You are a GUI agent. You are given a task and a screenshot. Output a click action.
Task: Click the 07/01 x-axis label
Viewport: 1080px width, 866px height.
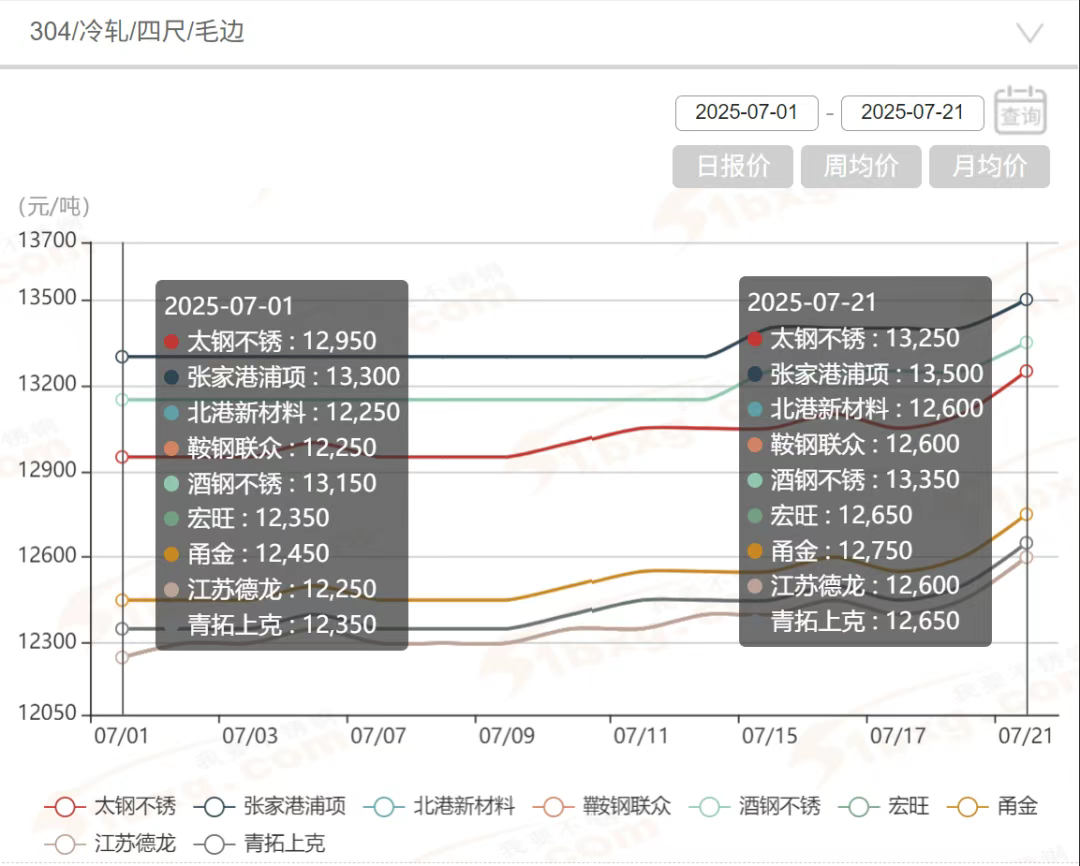(122, 736)
